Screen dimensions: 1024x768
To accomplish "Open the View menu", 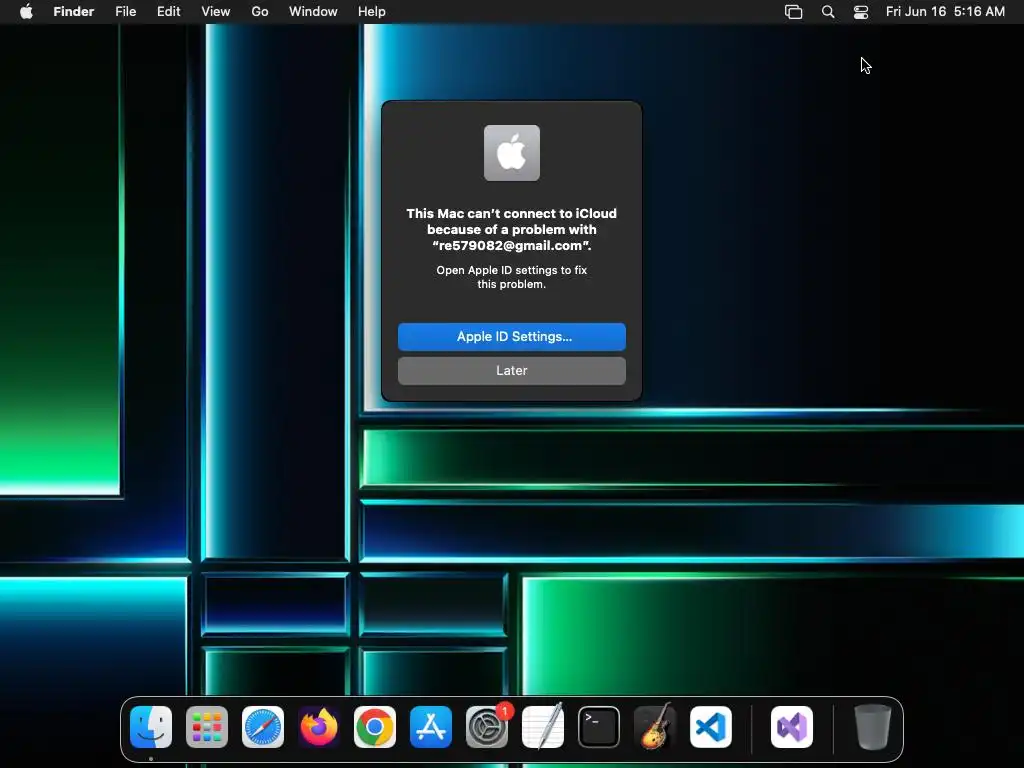I will point(216,12).
